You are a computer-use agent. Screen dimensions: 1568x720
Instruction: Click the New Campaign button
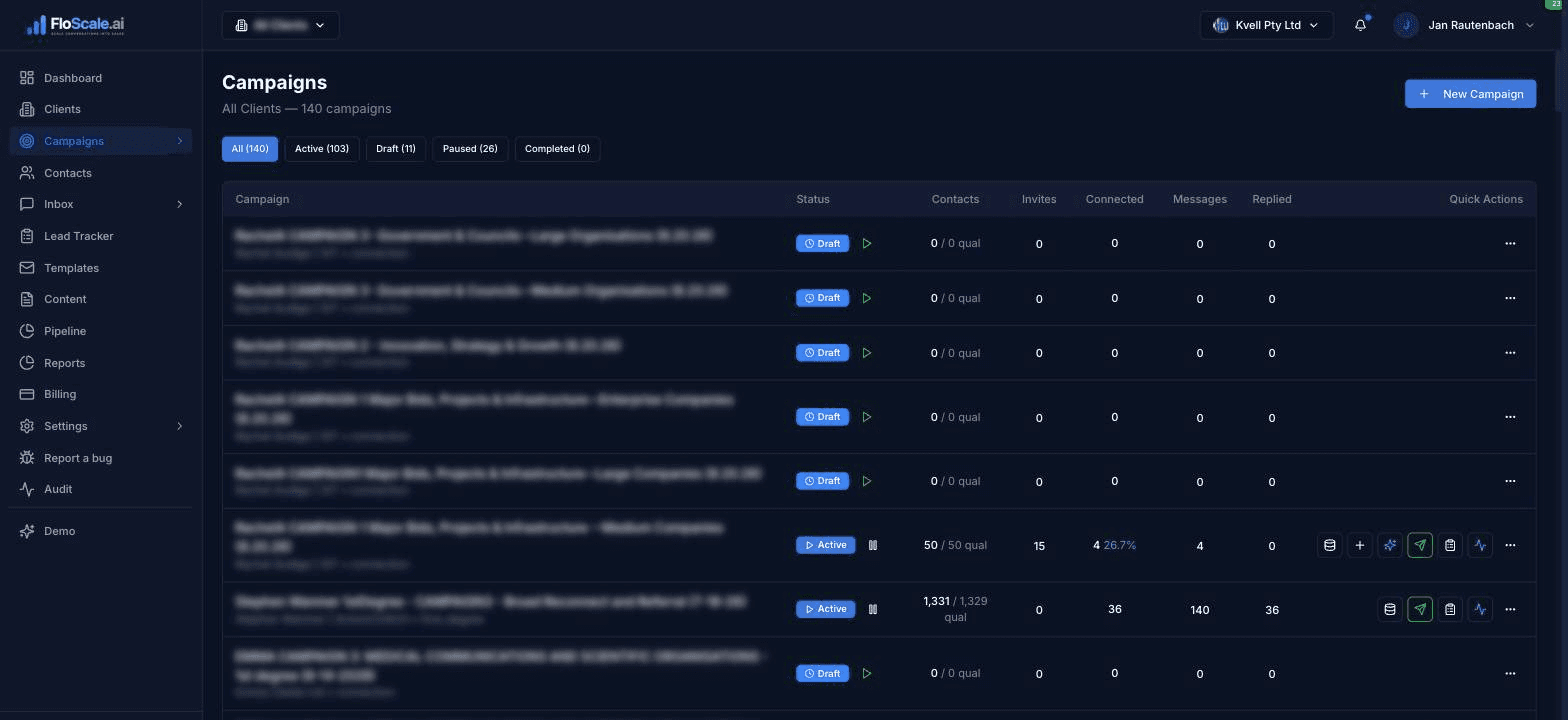click(1470, 94)
